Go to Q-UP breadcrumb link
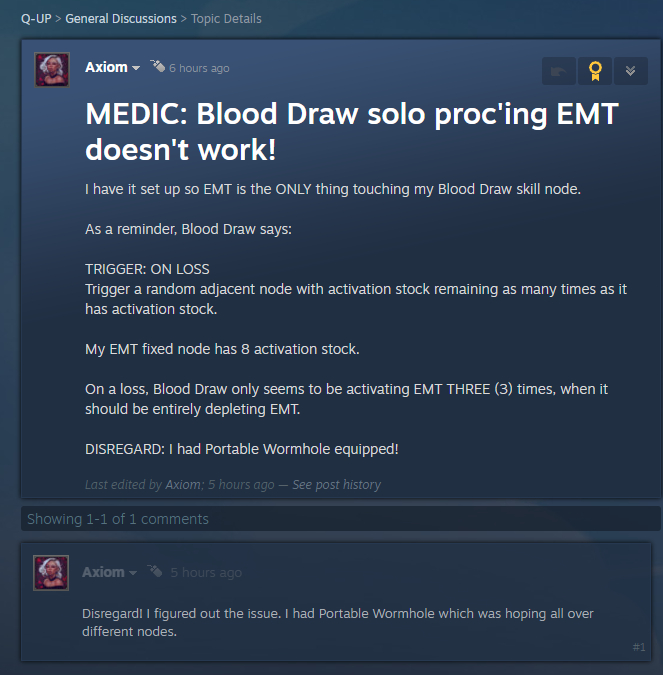Screen dimensions: 663x675 pyautogui.click(x=36, y=19)
